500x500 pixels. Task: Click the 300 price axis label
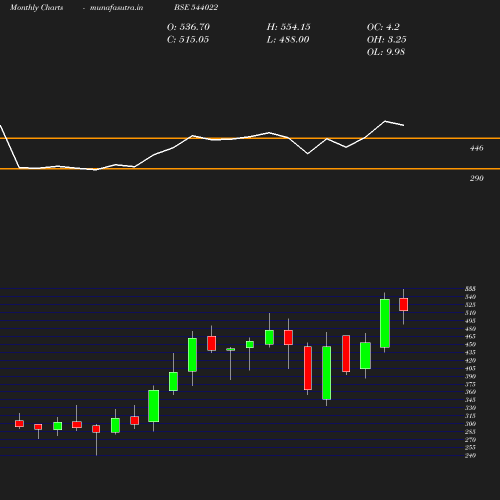point(470,424)
